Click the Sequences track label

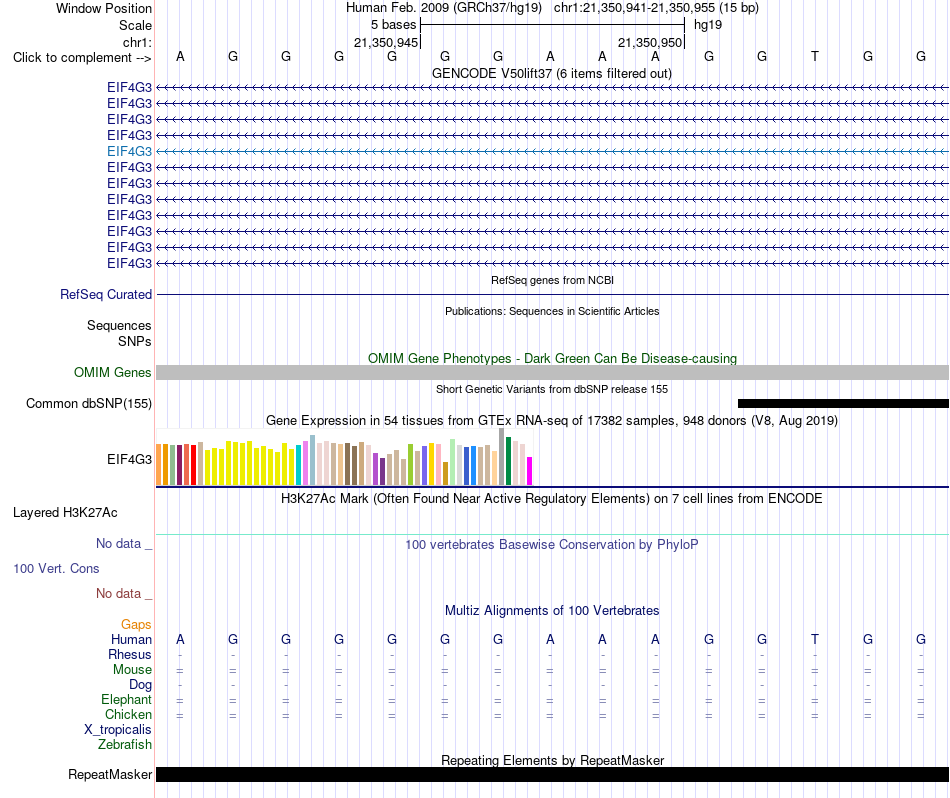pos(119,325)
